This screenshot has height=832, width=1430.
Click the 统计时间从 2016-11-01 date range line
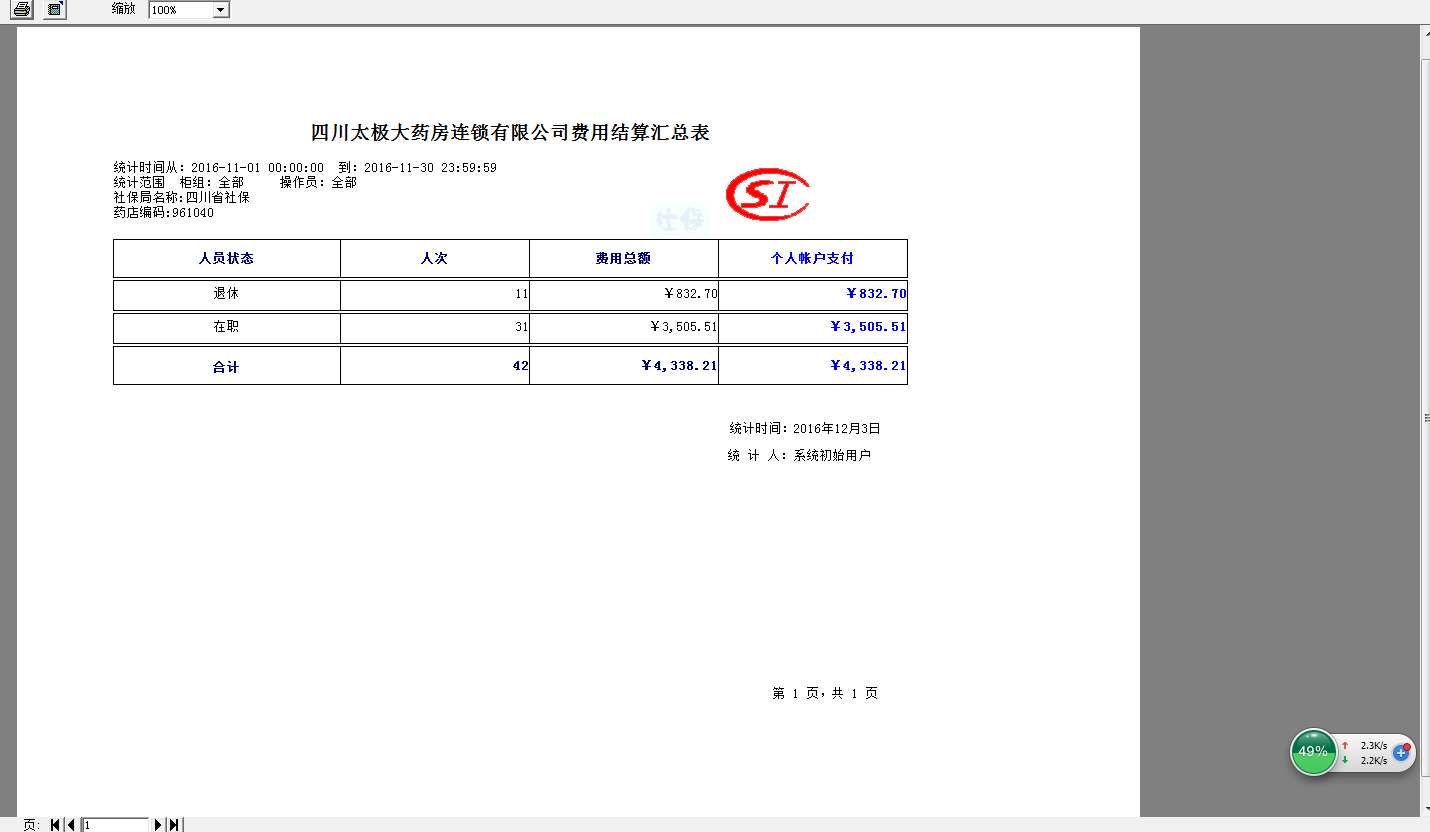[305, 168]
